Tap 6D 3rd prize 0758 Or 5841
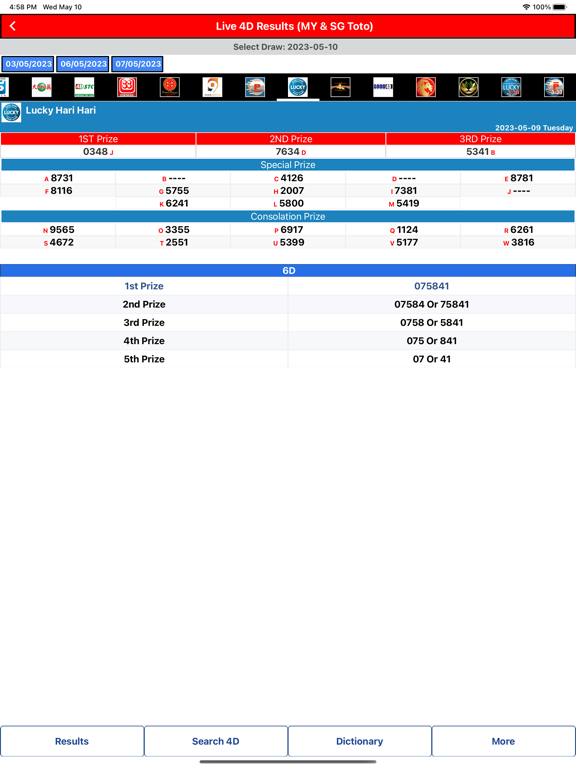This screenshot has width=576, height=768. pyautogui.click(x=432, y=322)
